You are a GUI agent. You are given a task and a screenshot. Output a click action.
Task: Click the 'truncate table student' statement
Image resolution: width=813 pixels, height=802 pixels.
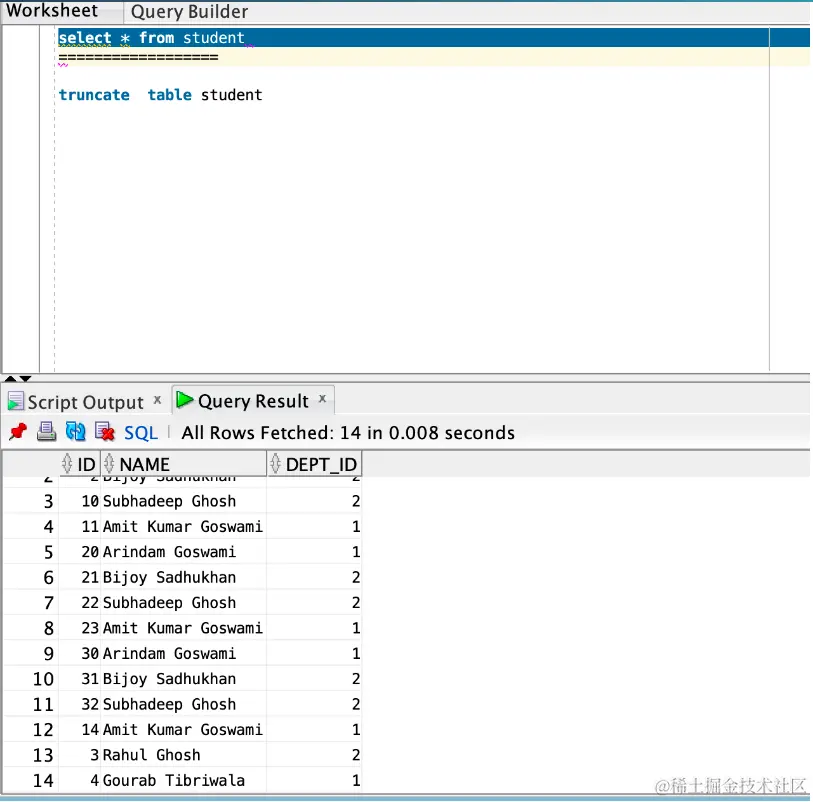[x=160, y=95]
